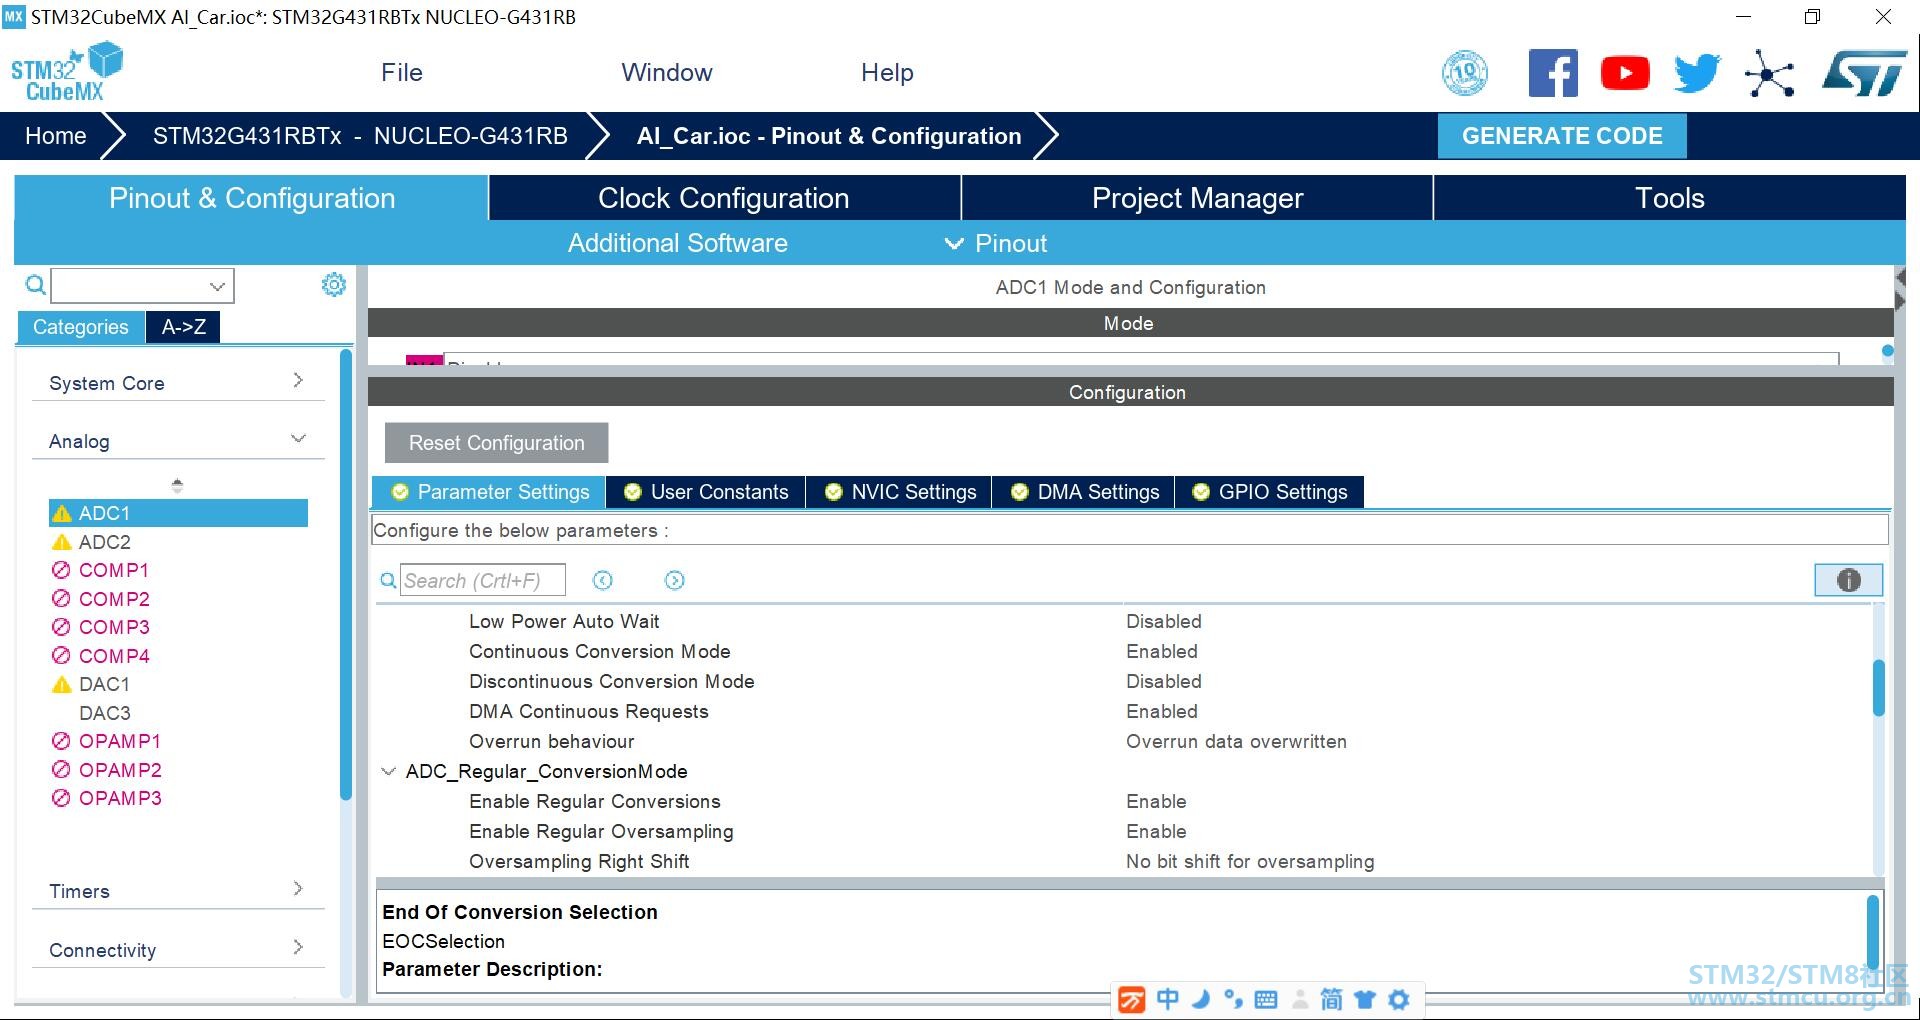Click the STM32CubeMX logo

pyautogui.click(x=66, y=72)
